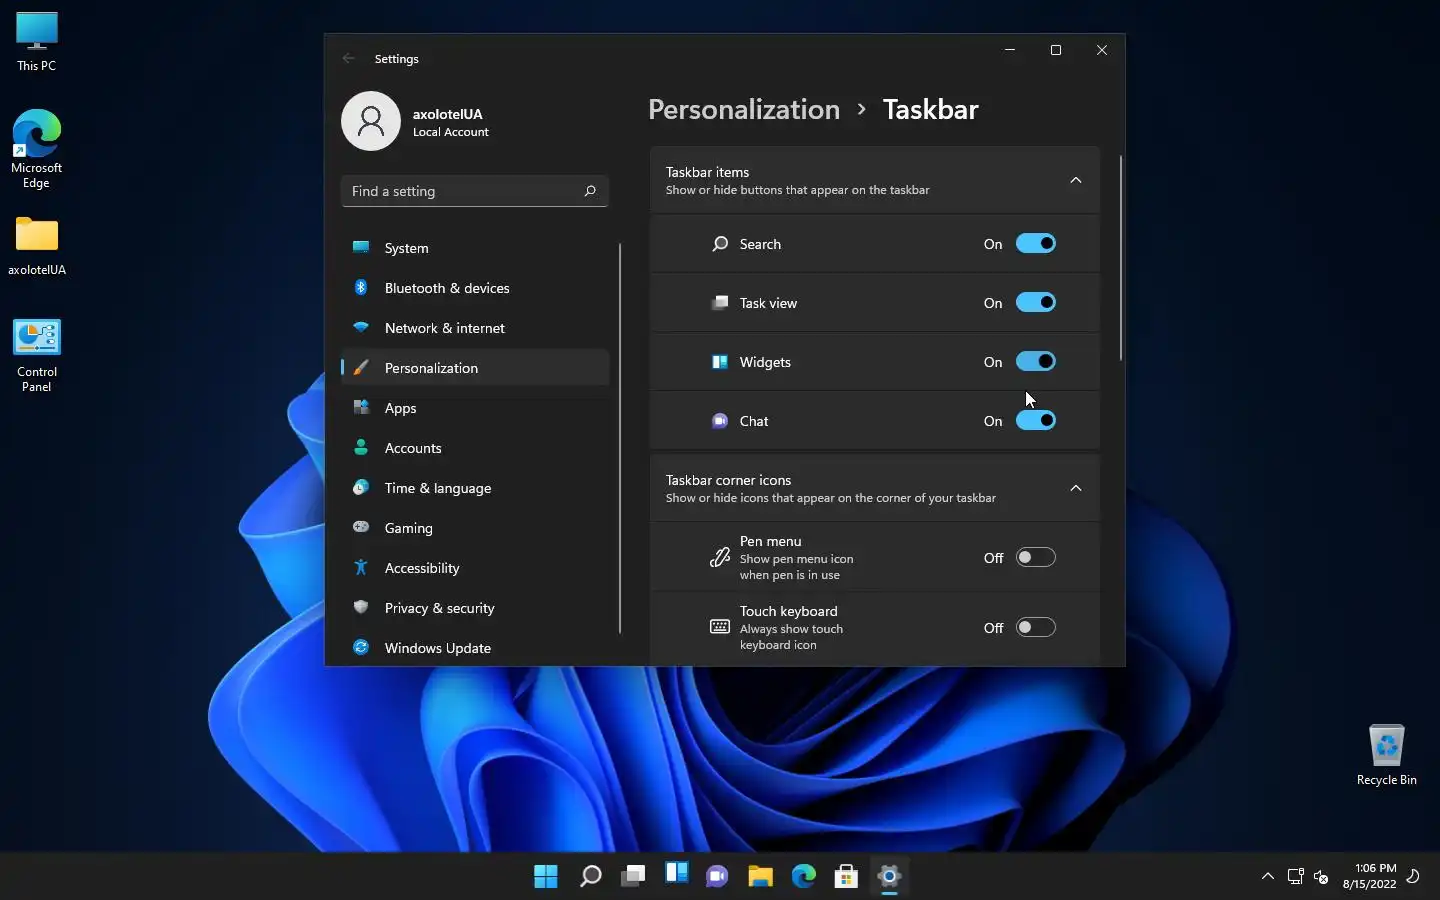
Task: Collapse the Taskbar items section
Action: tap(1076, 180)
